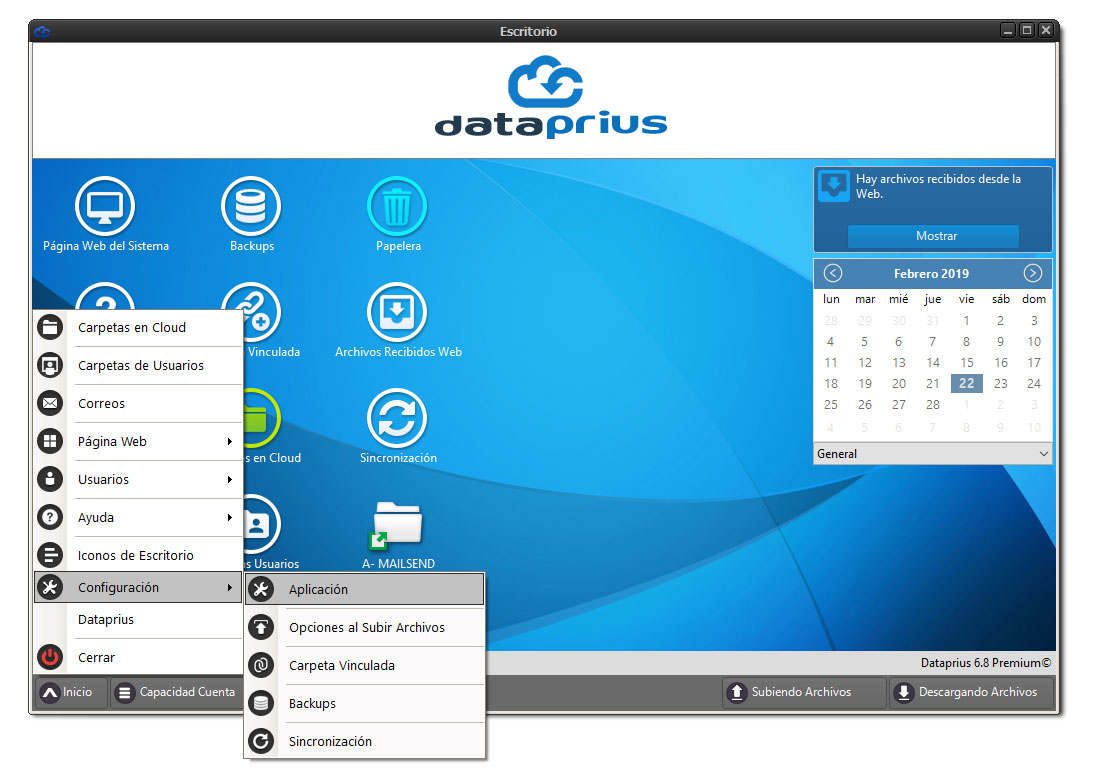Open the partially hidden Usuarios desktop icon

coord(261,524)
